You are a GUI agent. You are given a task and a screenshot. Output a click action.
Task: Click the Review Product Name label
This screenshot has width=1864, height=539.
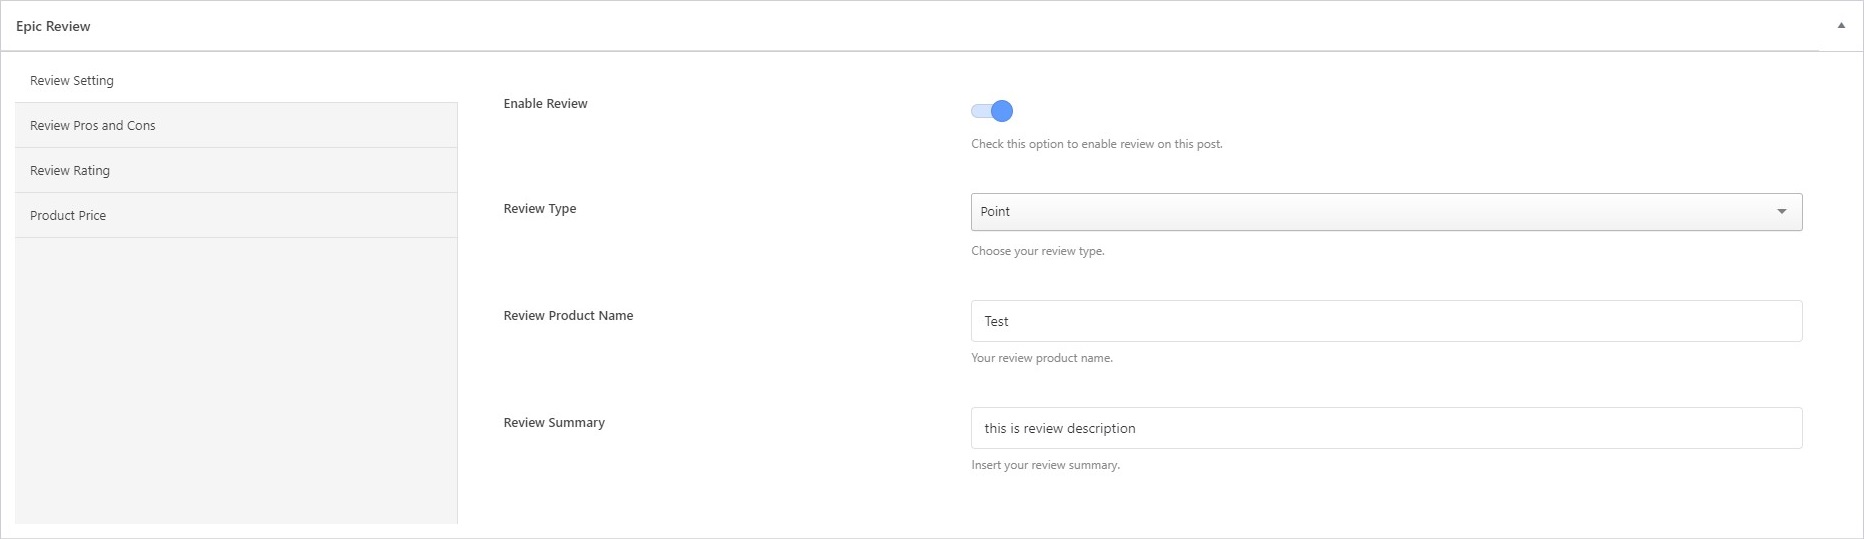pos(568,315)
